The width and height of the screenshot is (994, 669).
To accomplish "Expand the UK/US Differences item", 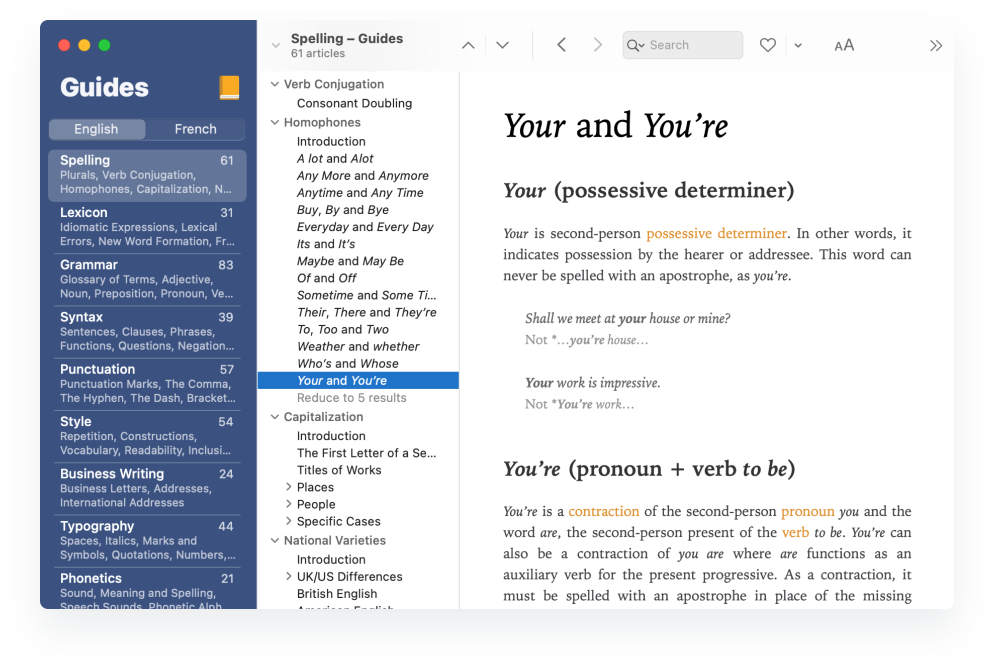I will (289, 577).
